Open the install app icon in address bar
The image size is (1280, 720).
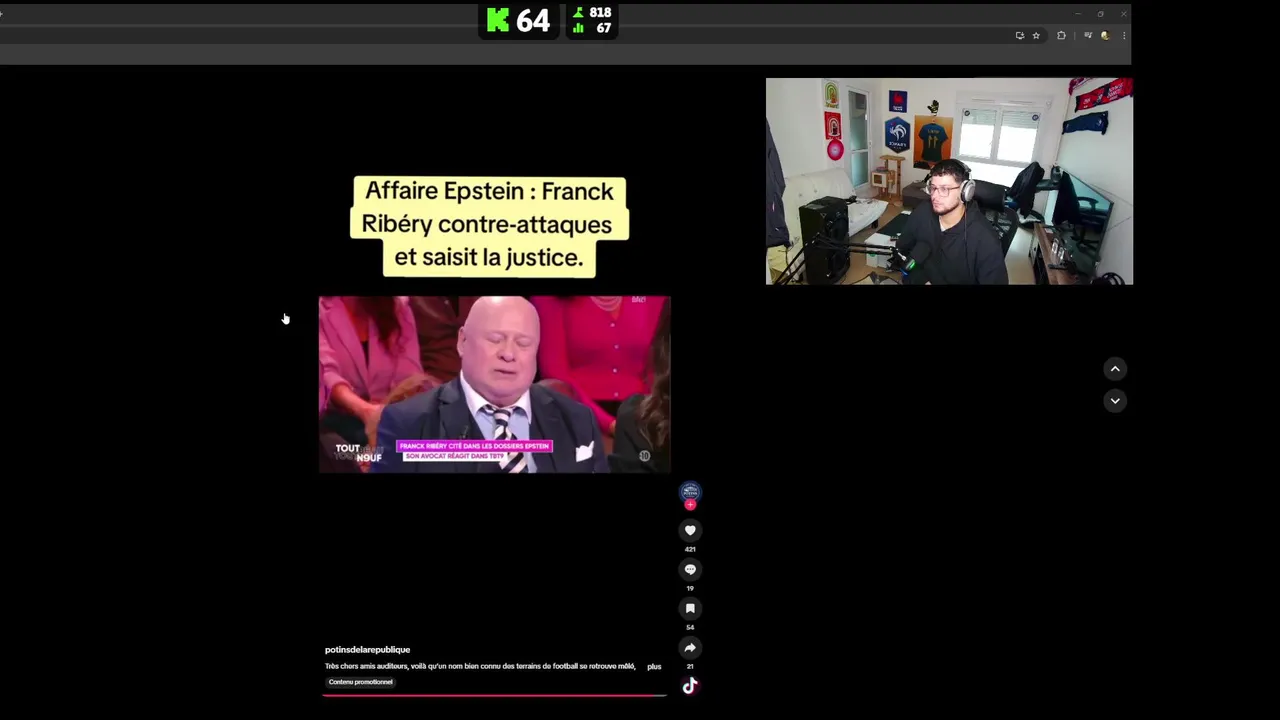pyautogui.click(x=1019, y=35)
